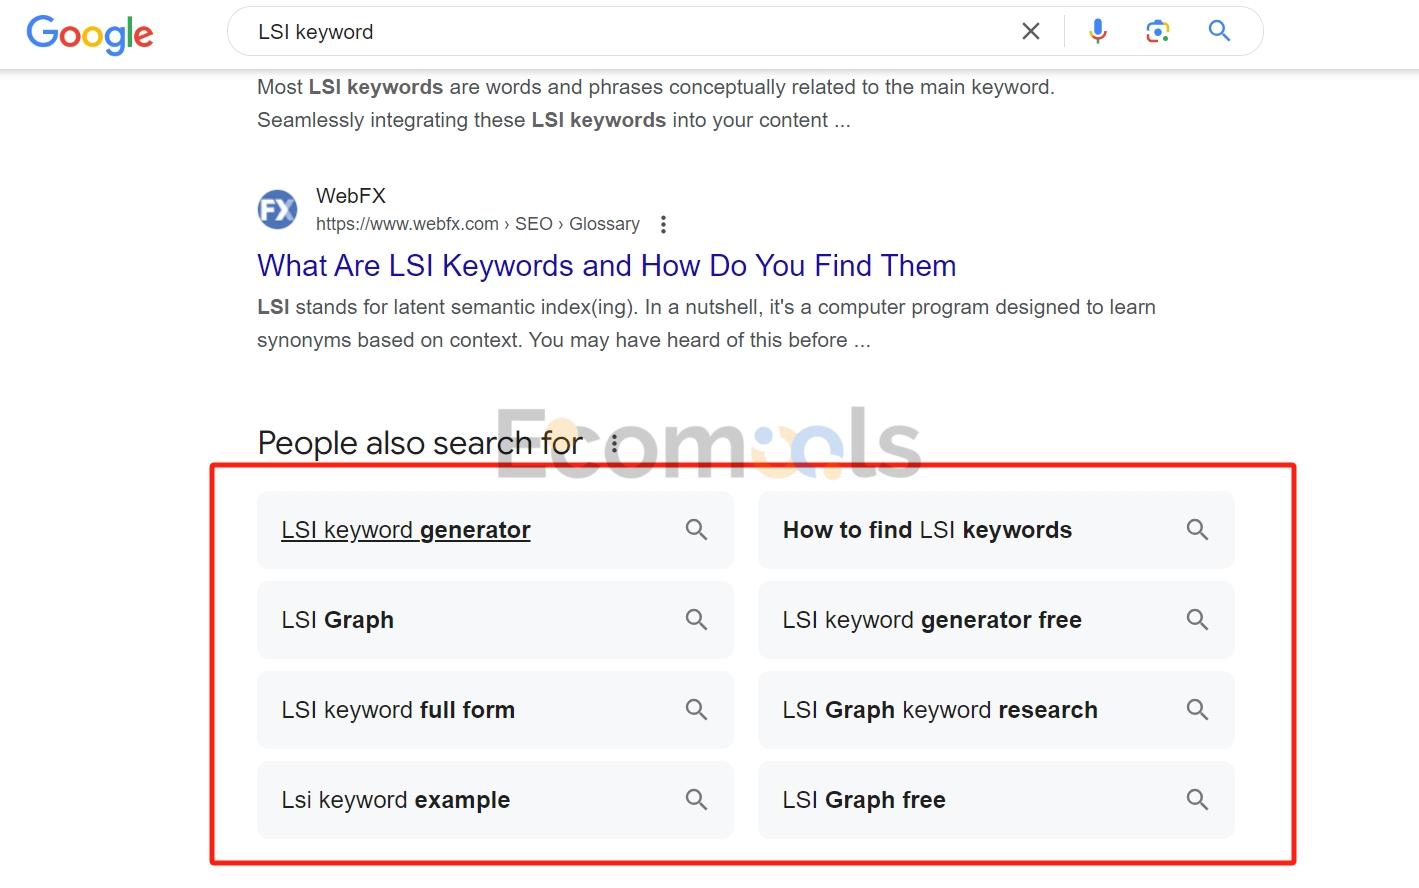The width and height of the screenshot is (1419, 888).
Task: Open the People also search for options menu
Action: (x=614, y=443)
